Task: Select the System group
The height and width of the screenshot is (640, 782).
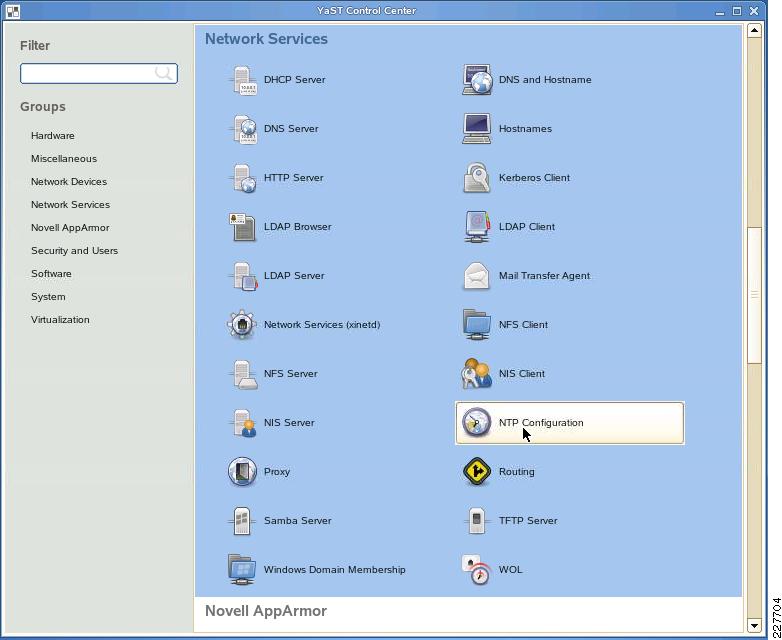Action: pyautogui.click(x=48, y=296)
